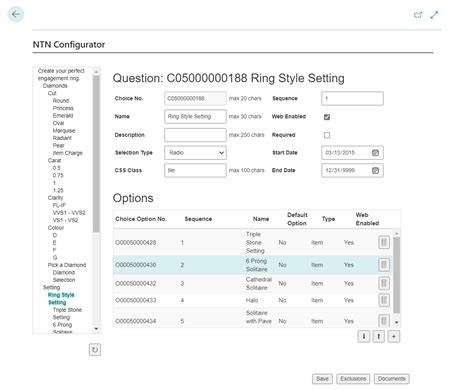Image resolution: width=474 pixels, height=390 pixels.
Task: Go back with the arrow button
Action: tap(16, 14)
